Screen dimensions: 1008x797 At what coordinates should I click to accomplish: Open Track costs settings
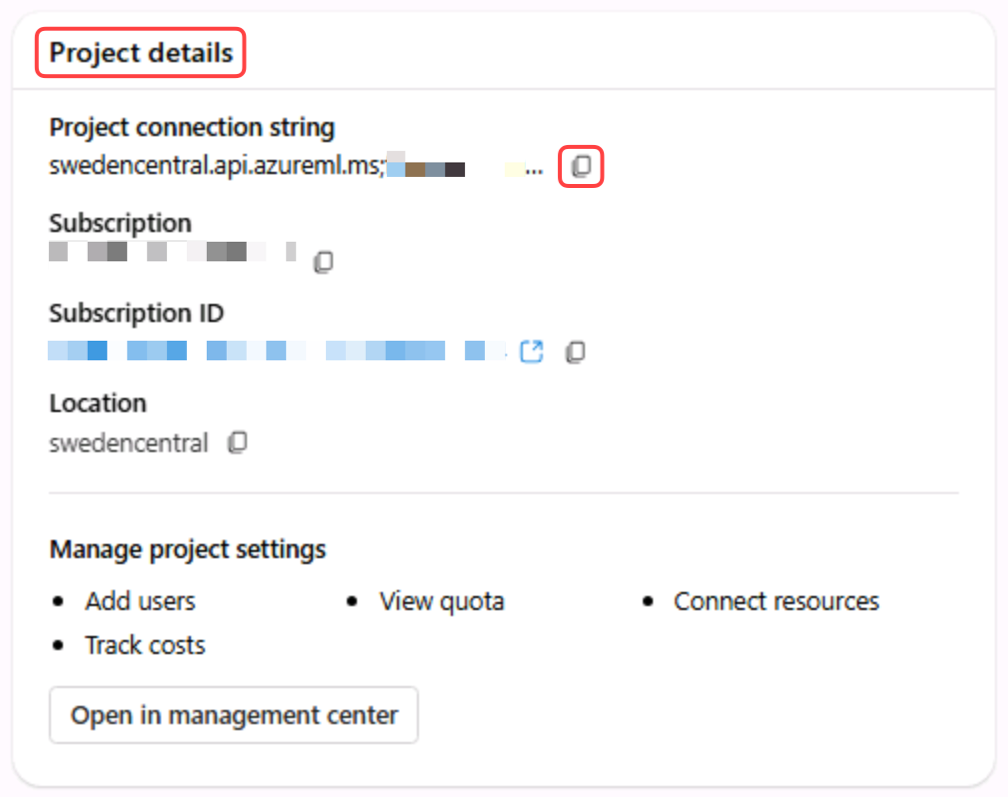pyautogui.click(x=143, y=645)
